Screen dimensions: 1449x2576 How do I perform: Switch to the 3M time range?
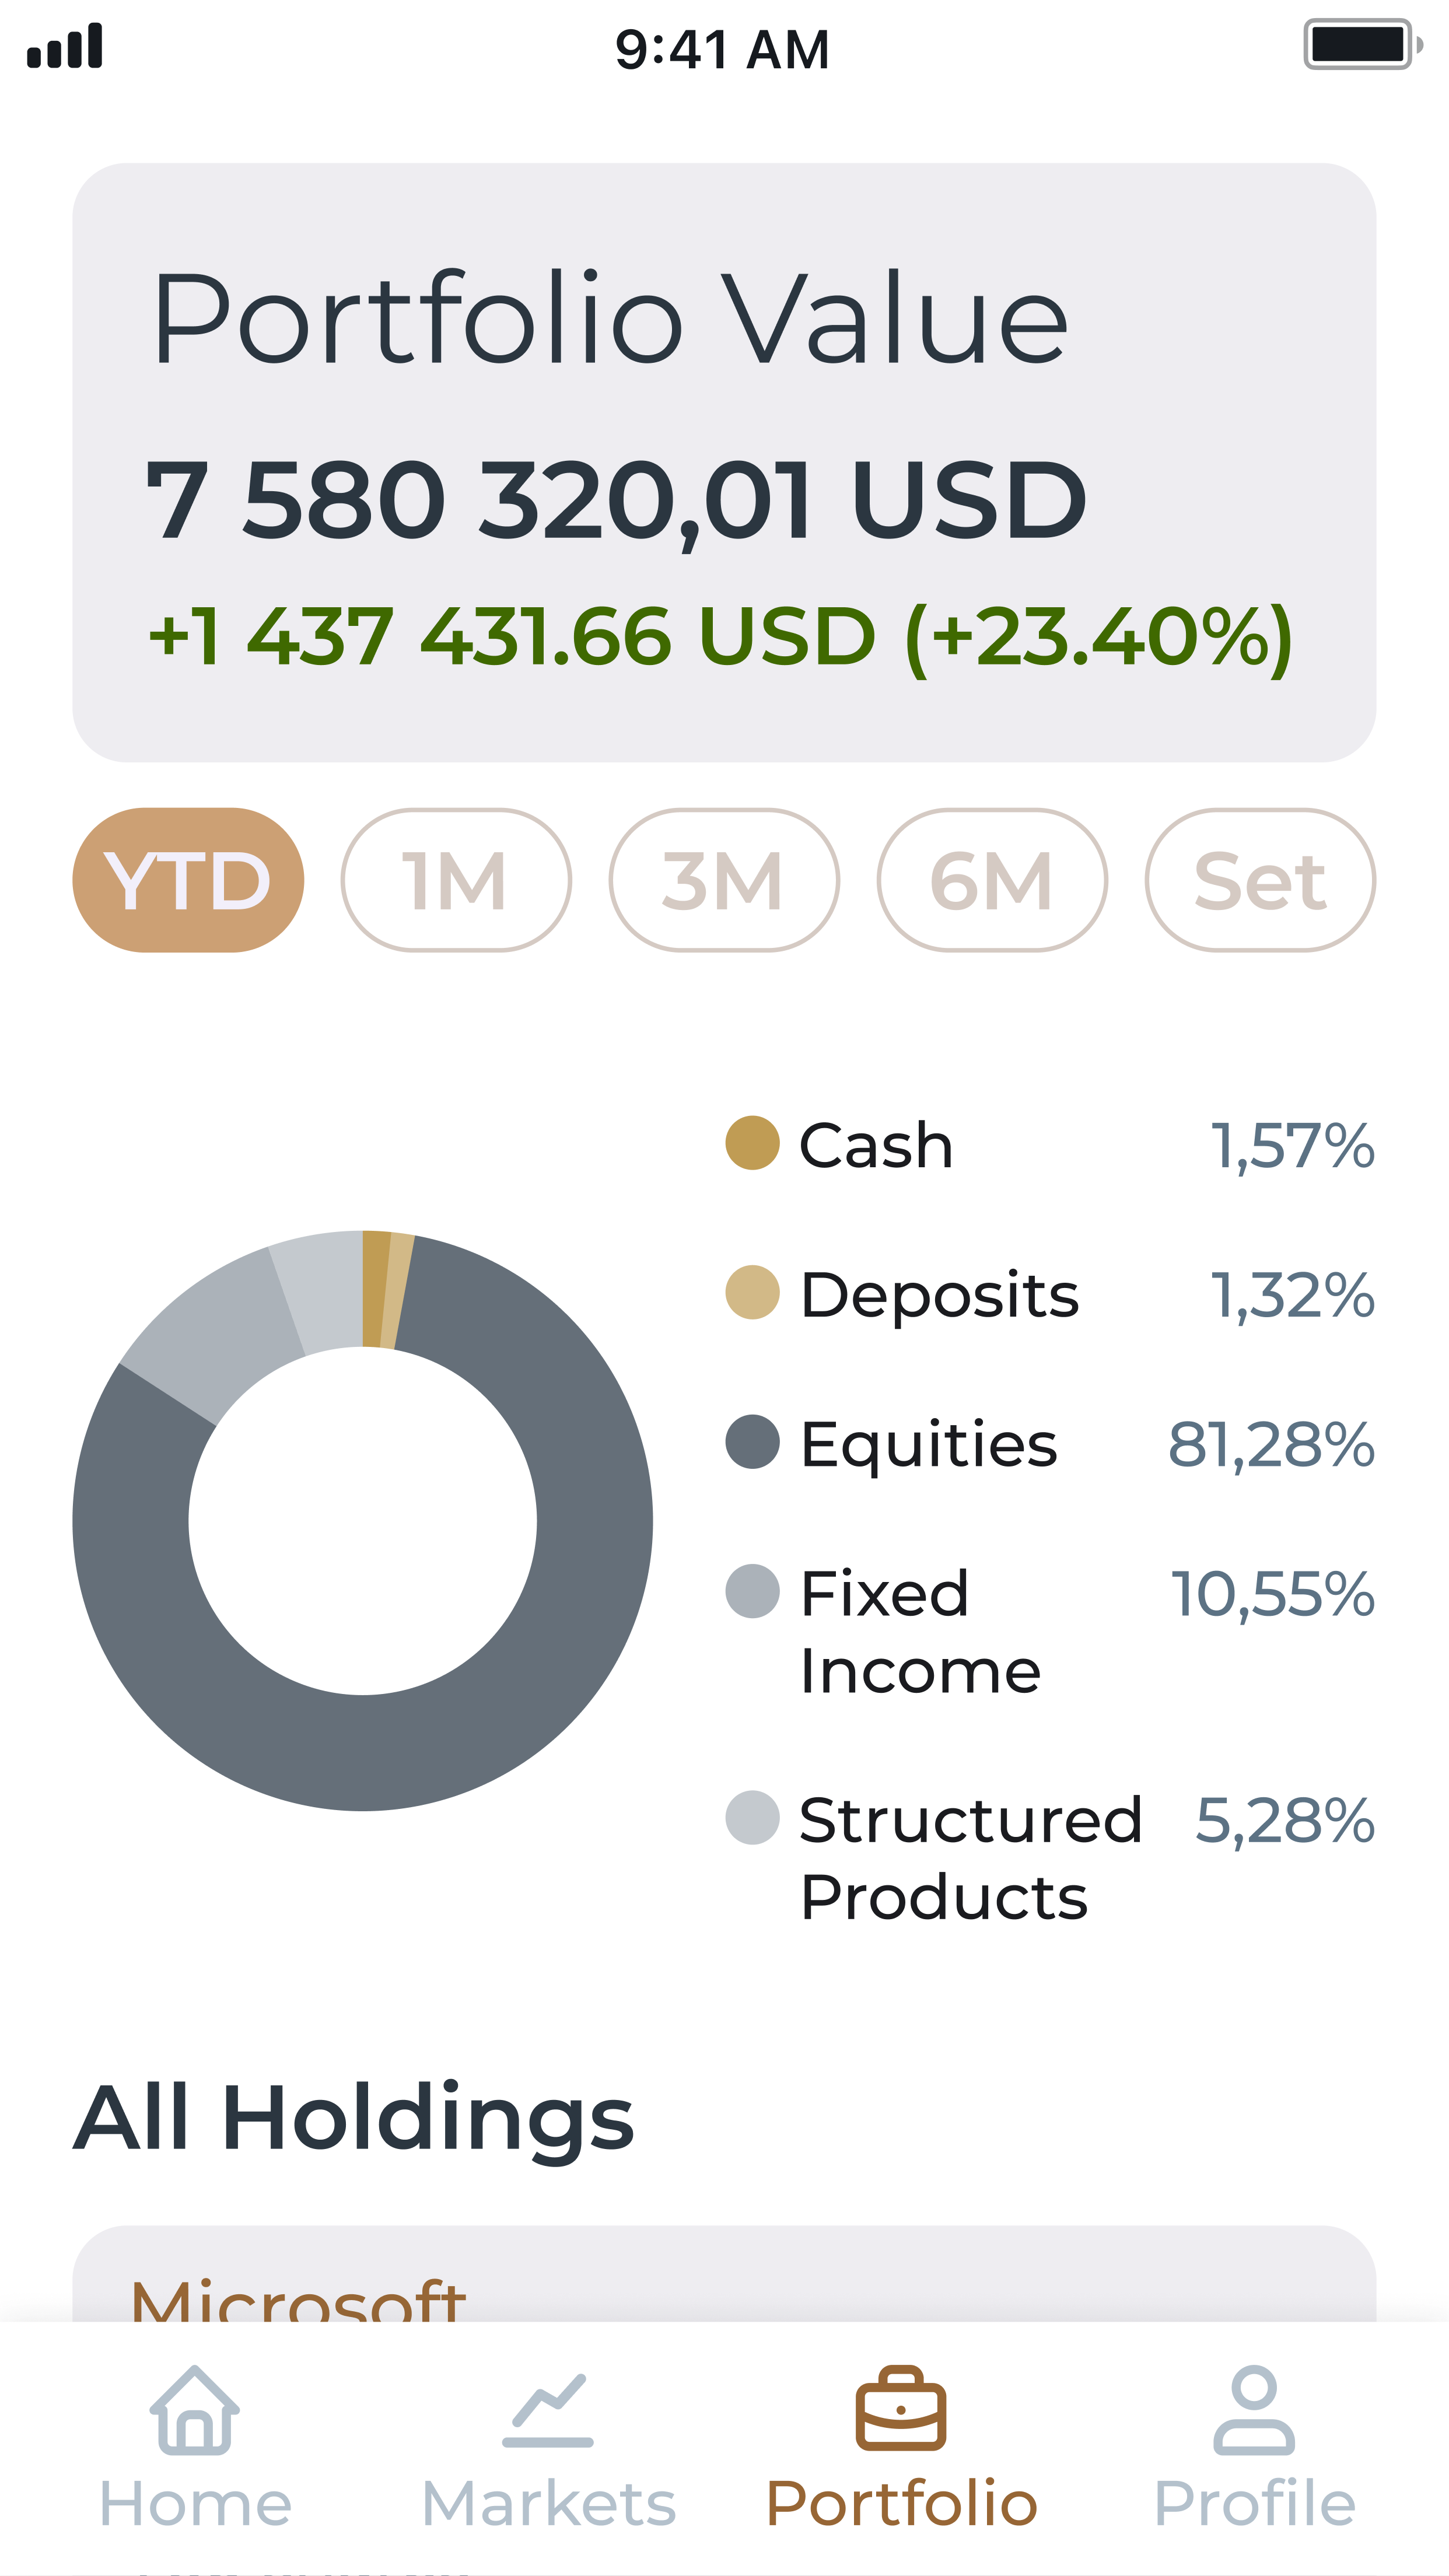click(x=724, y=880)
